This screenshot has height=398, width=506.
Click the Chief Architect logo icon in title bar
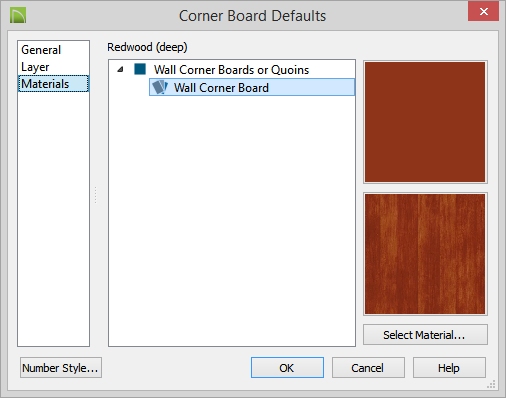[18, 16]
